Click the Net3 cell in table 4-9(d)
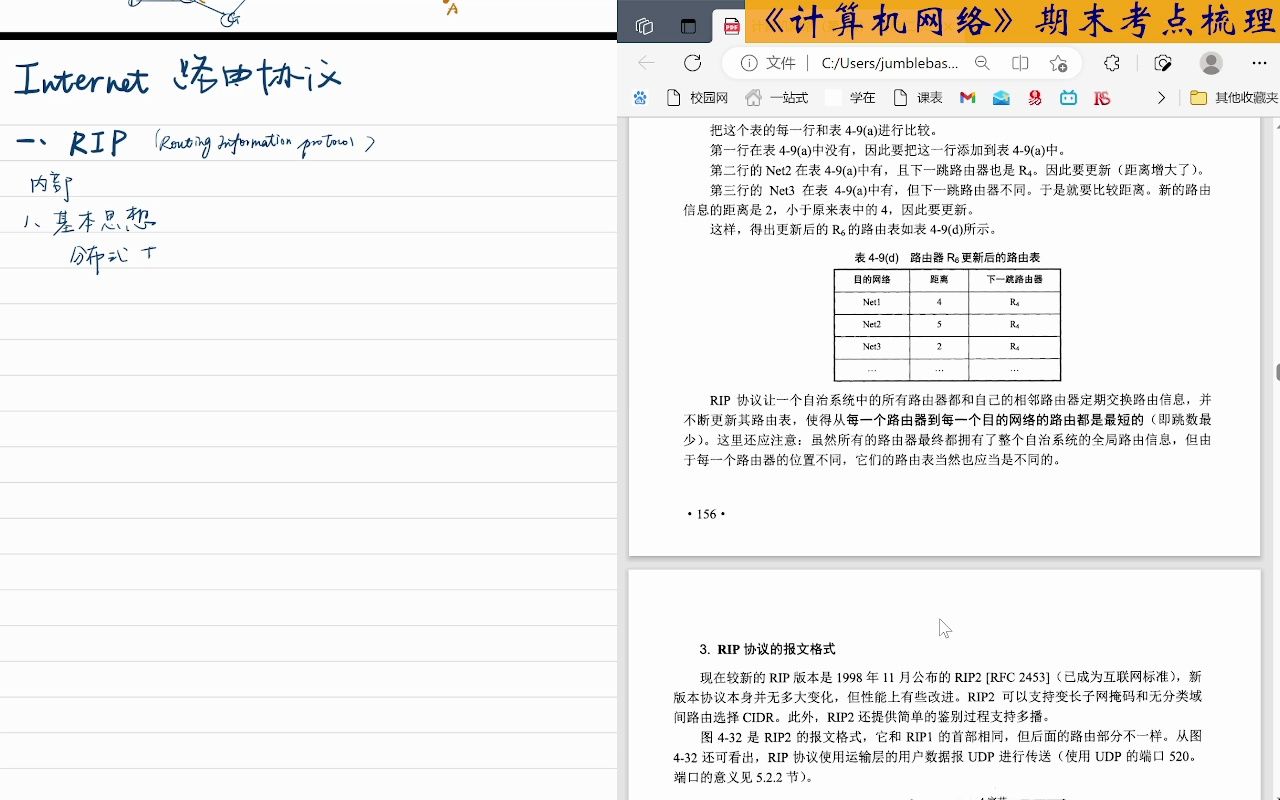Image resolution: width=1280 pixels, height=800 pixels. (x=872, y=346)
